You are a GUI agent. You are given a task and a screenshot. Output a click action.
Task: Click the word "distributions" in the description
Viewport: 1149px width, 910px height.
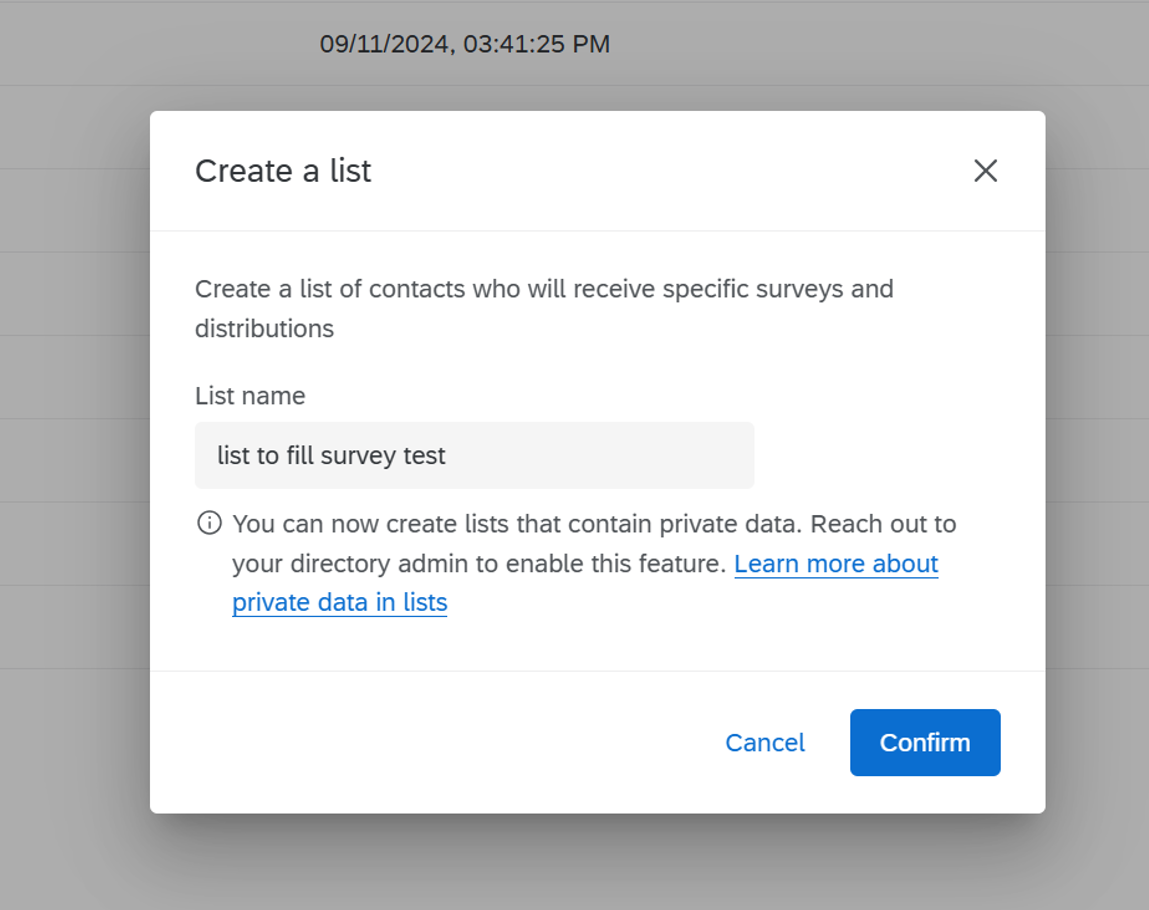click(x=264, y=328)
